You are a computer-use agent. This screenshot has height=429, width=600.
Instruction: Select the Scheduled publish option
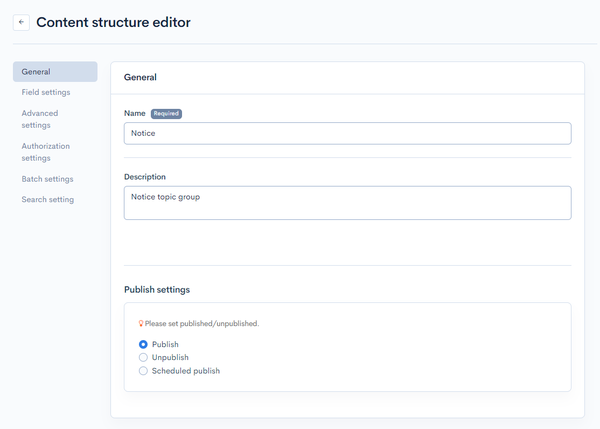click(x=143, y=371)
